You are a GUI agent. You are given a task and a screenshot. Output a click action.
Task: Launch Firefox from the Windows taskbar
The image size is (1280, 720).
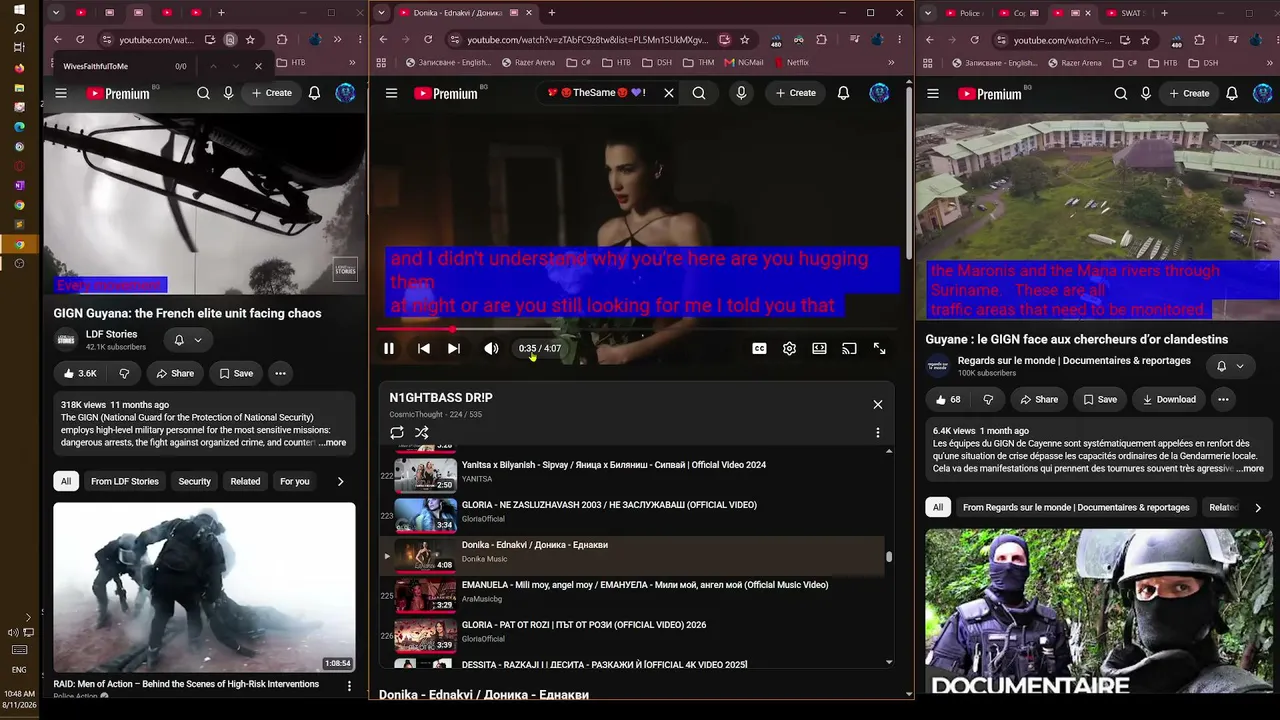[19, 68]
